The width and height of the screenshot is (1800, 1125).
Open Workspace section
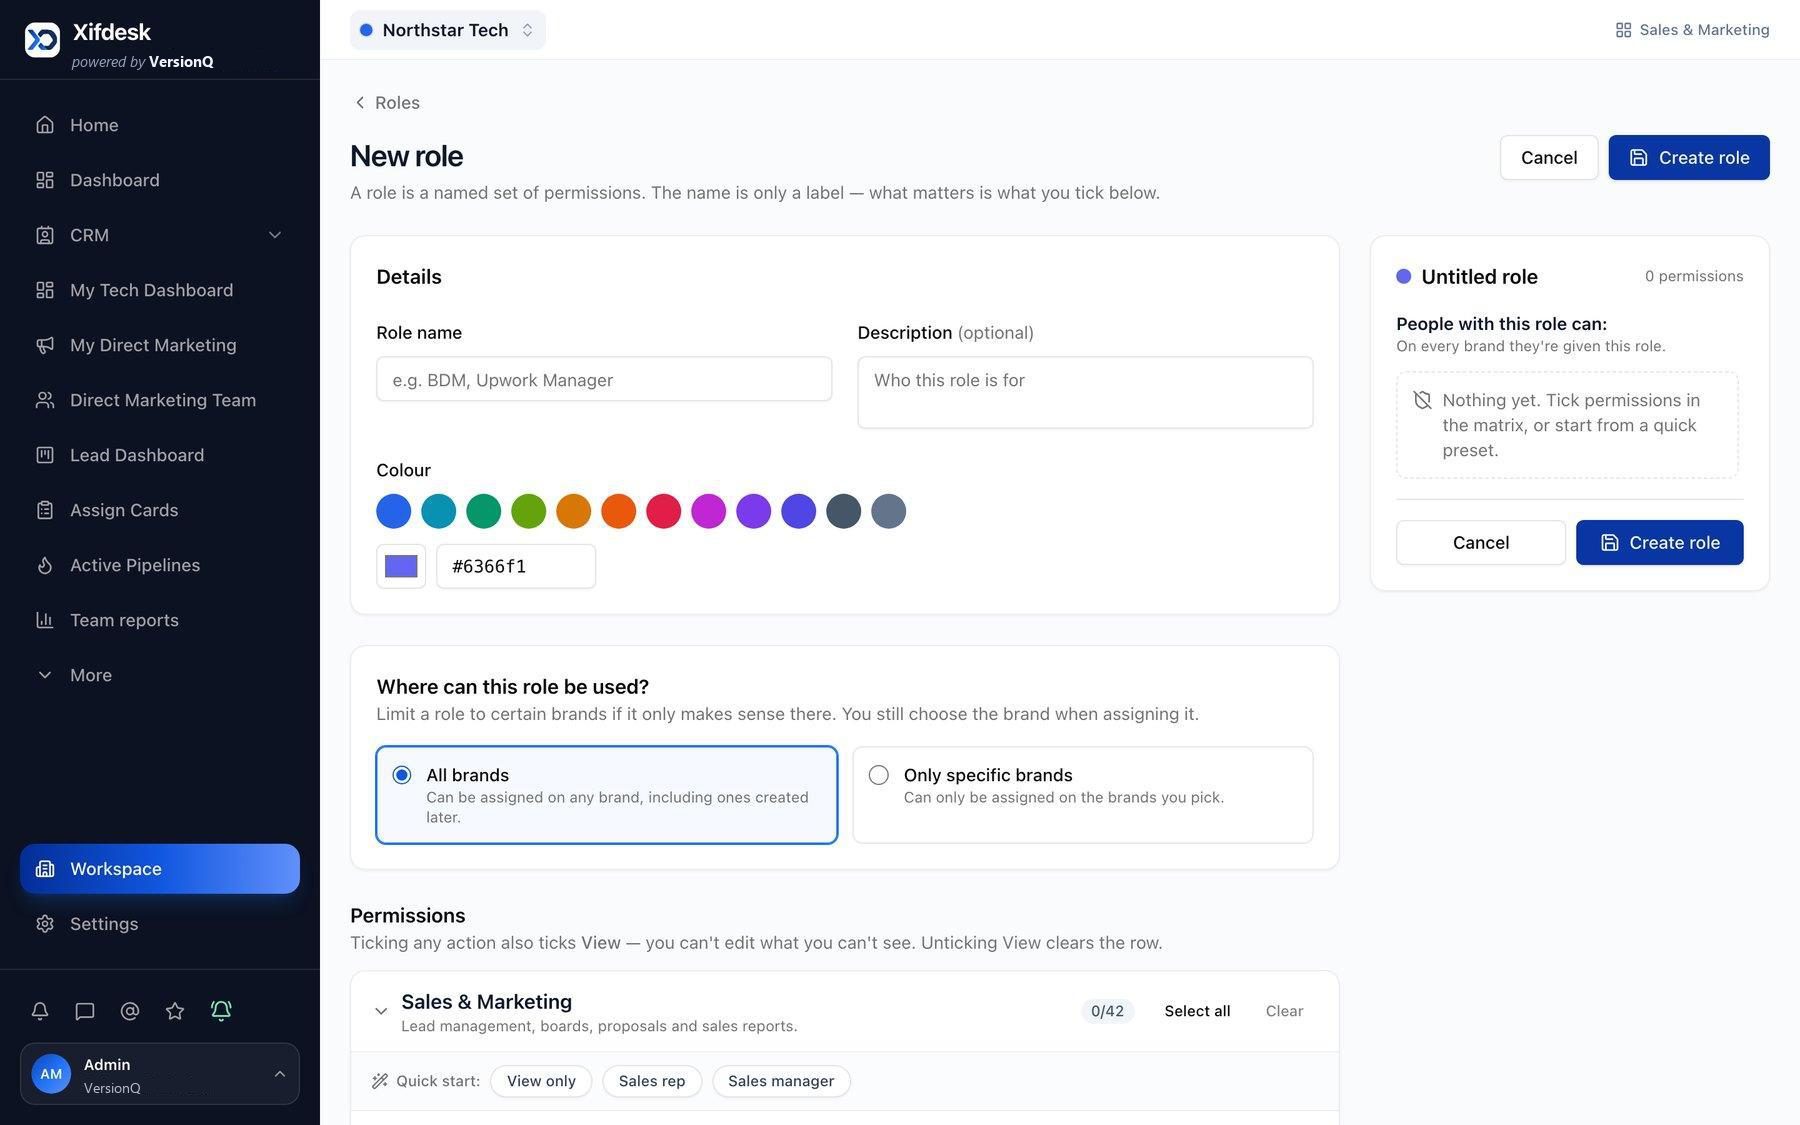160,869
